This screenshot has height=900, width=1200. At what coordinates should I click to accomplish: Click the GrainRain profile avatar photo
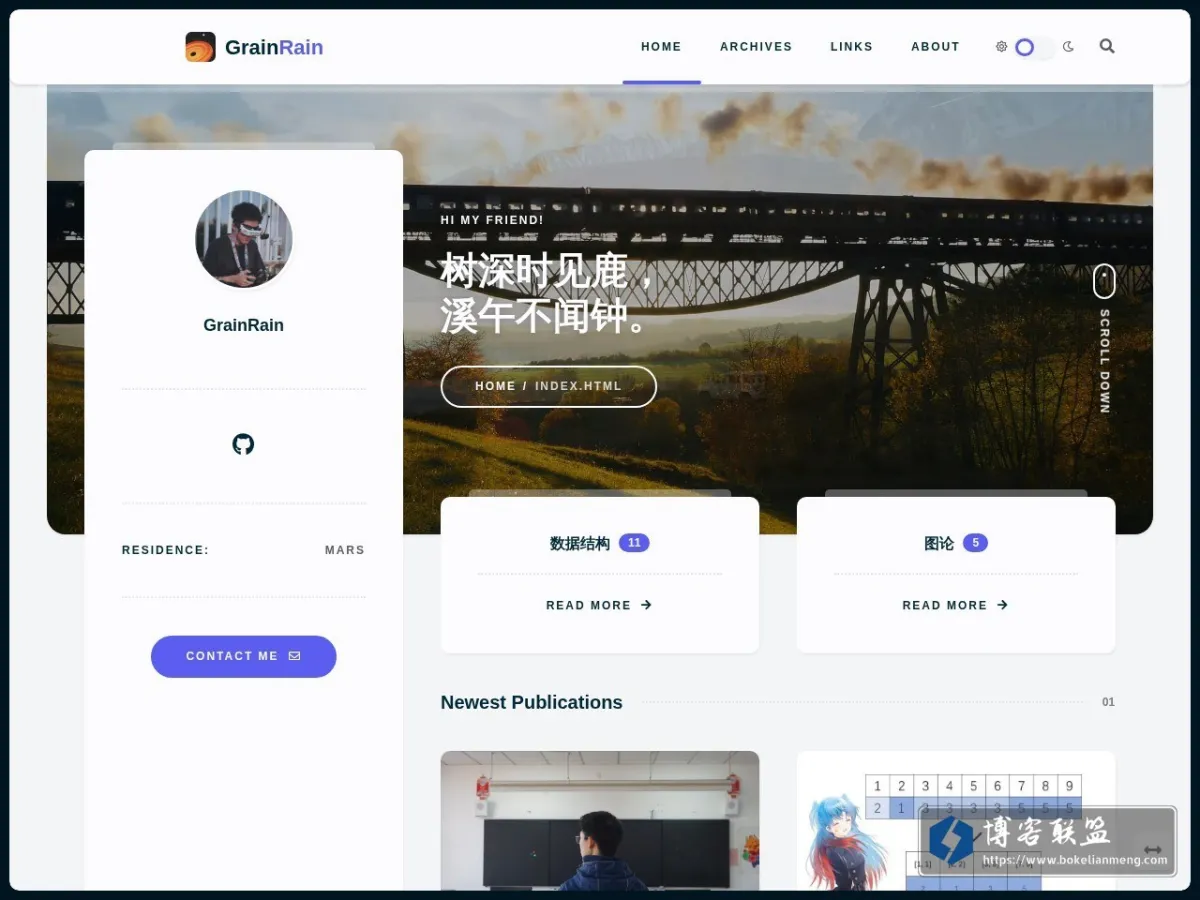click(x=244, y=239)
